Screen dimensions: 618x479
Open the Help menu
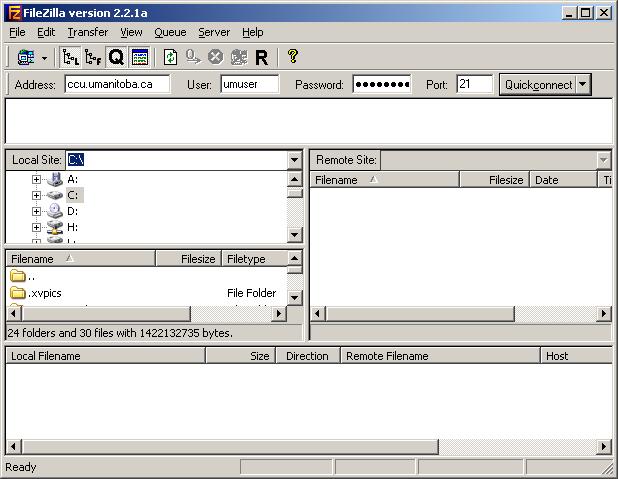pos(253,32)
